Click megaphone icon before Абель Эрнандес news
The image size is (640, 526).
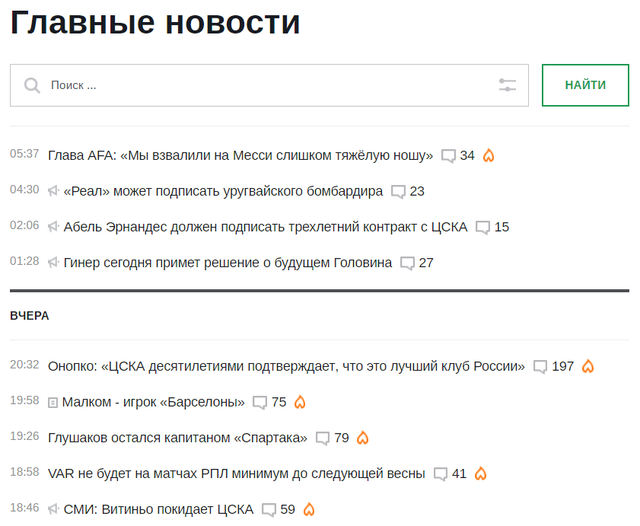[x=53, y=226]
